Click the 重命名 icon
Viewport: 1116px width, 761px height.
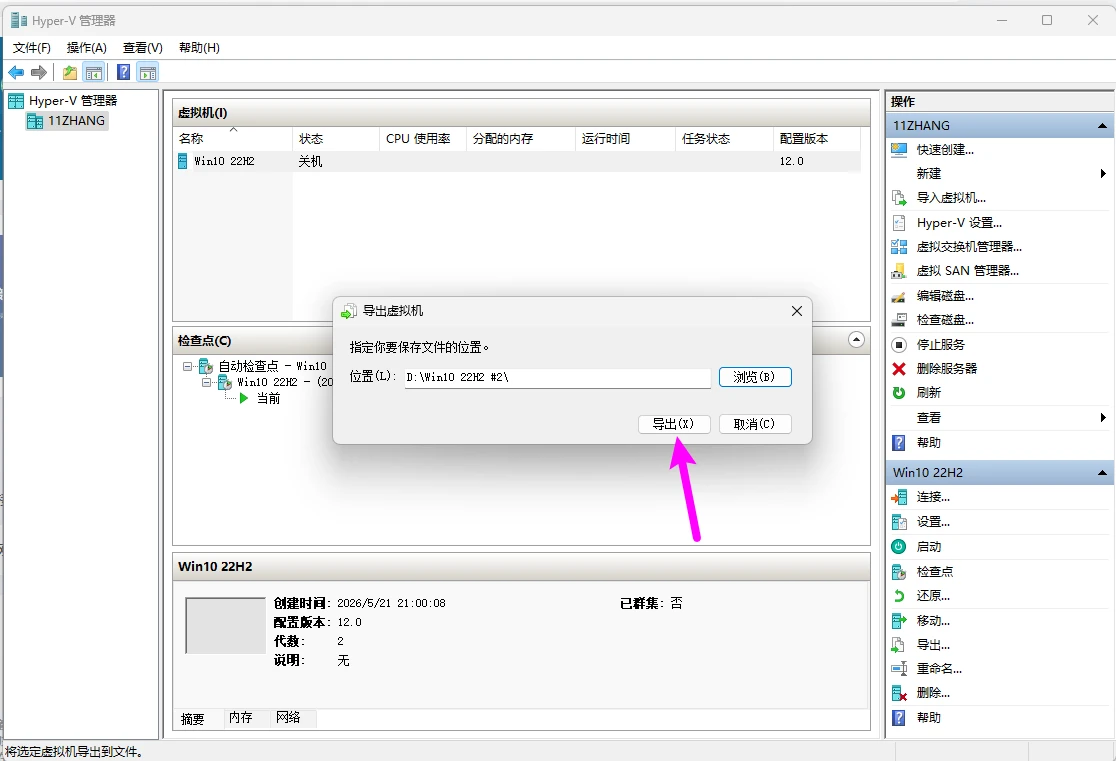899,669
